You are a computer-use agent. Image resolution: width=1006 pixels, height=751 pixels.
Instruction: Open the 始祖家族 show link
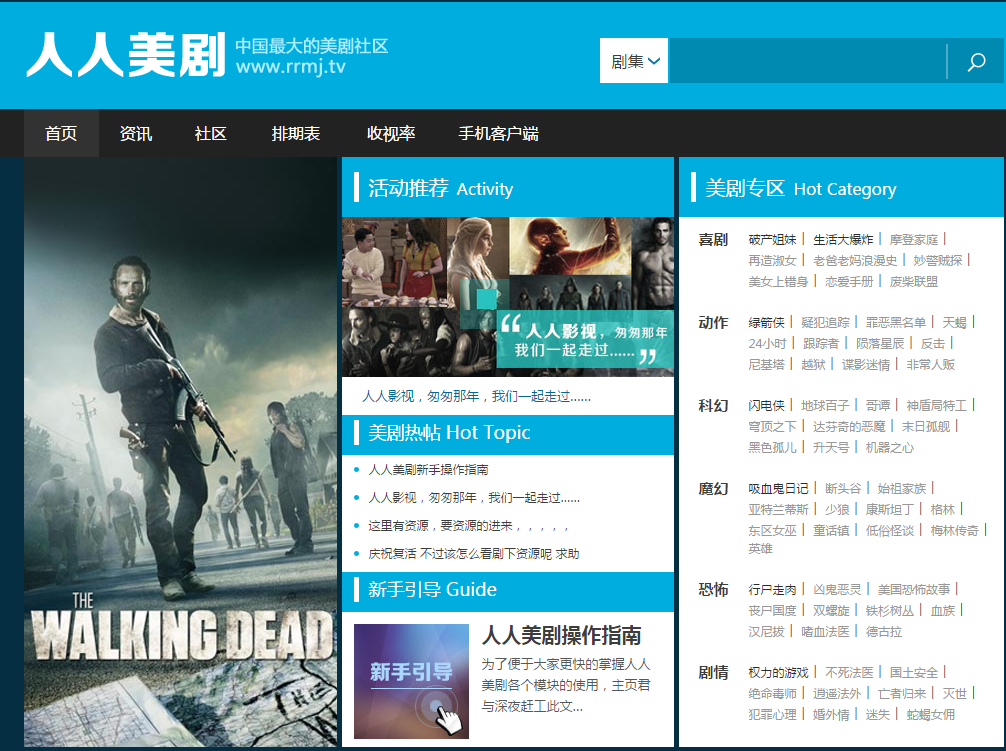[x=902, y=489]
